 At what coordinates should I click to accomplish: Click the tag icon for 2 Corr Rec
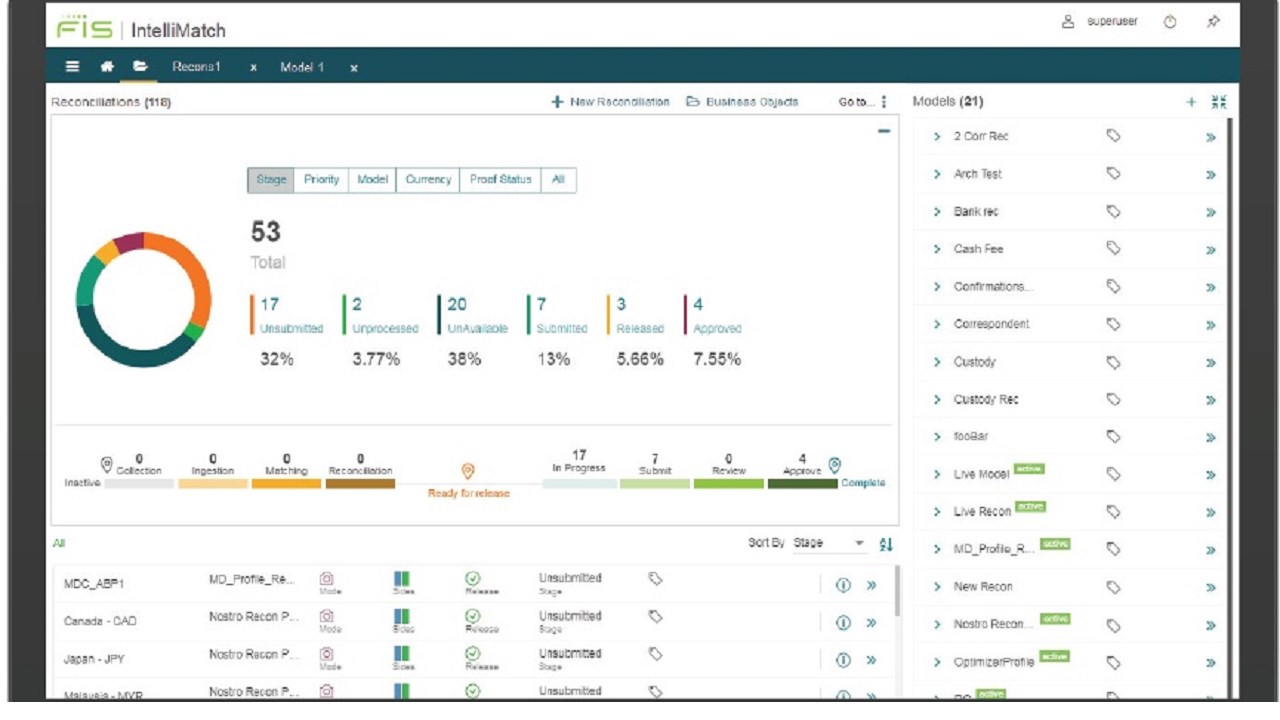click(1113, 136)
